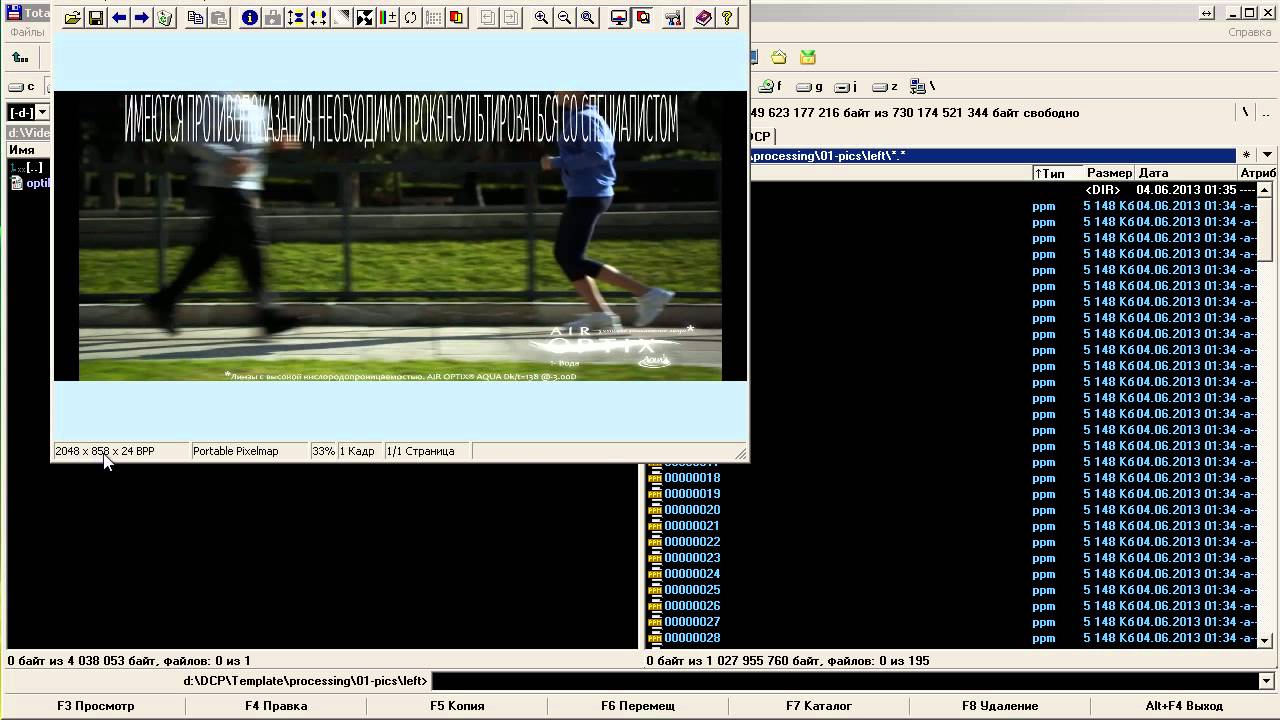This screenshot has height=720, width=1280.
Task: Click the purple book icon in the viewer toolbar
Action: pos(704,18)
